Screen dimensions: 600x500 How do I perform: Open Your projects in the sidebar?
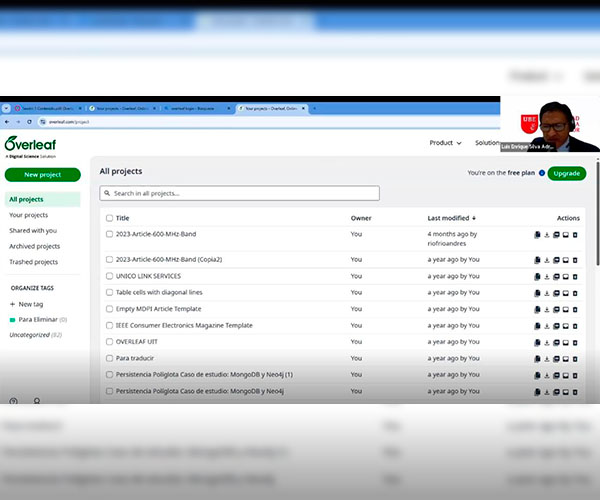coord(29,215)
